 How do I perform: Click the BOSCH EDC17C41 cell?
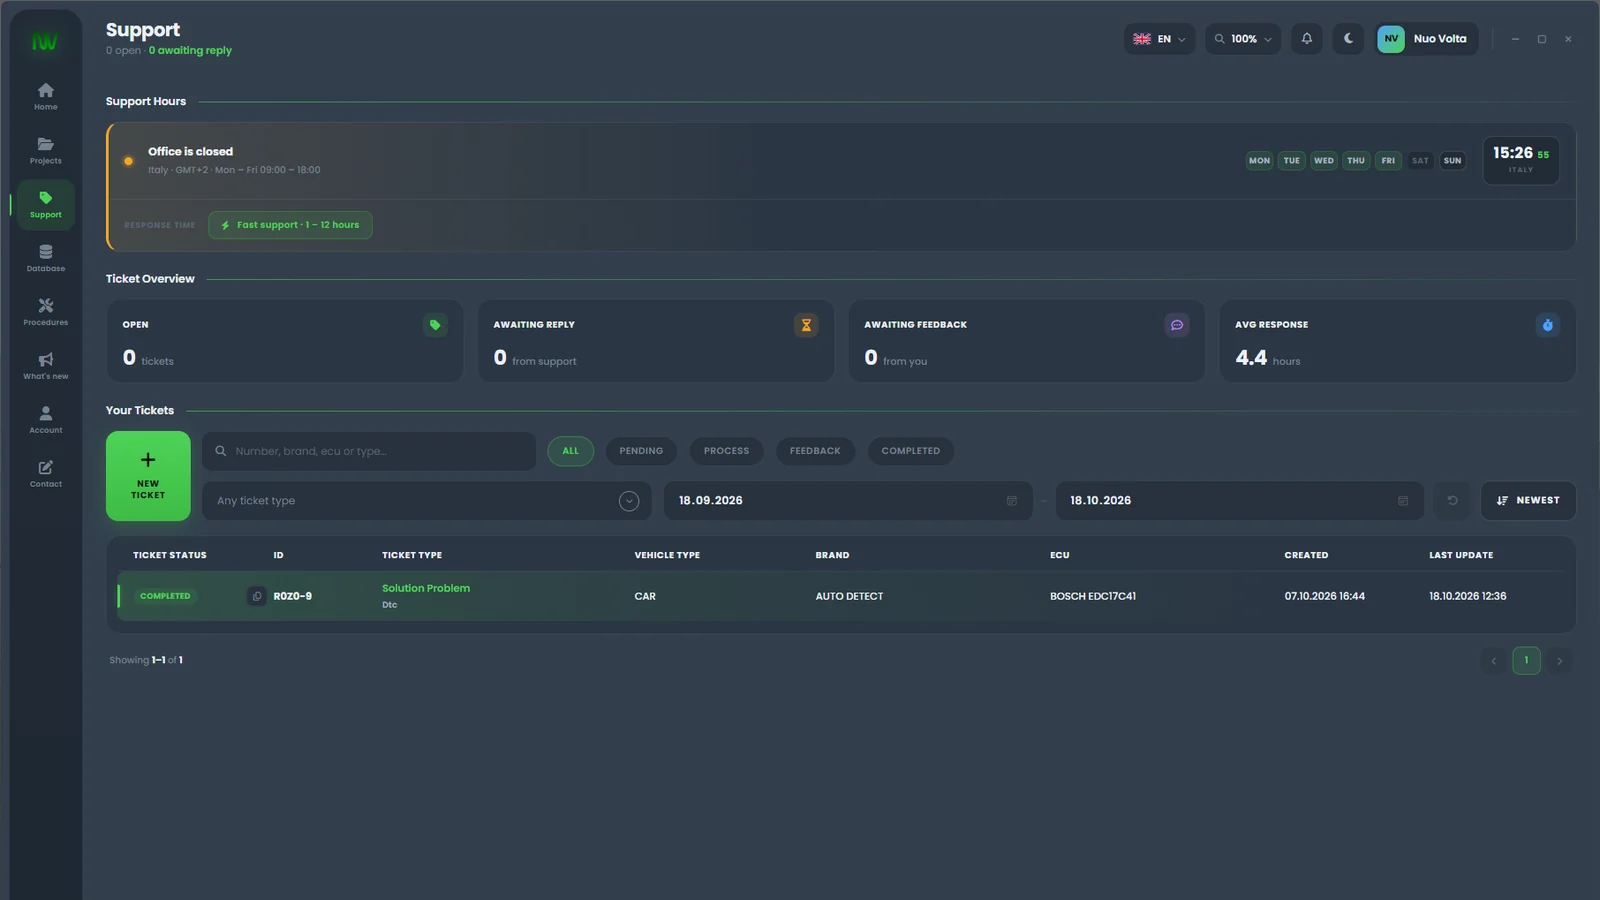tap(1093, 596)
